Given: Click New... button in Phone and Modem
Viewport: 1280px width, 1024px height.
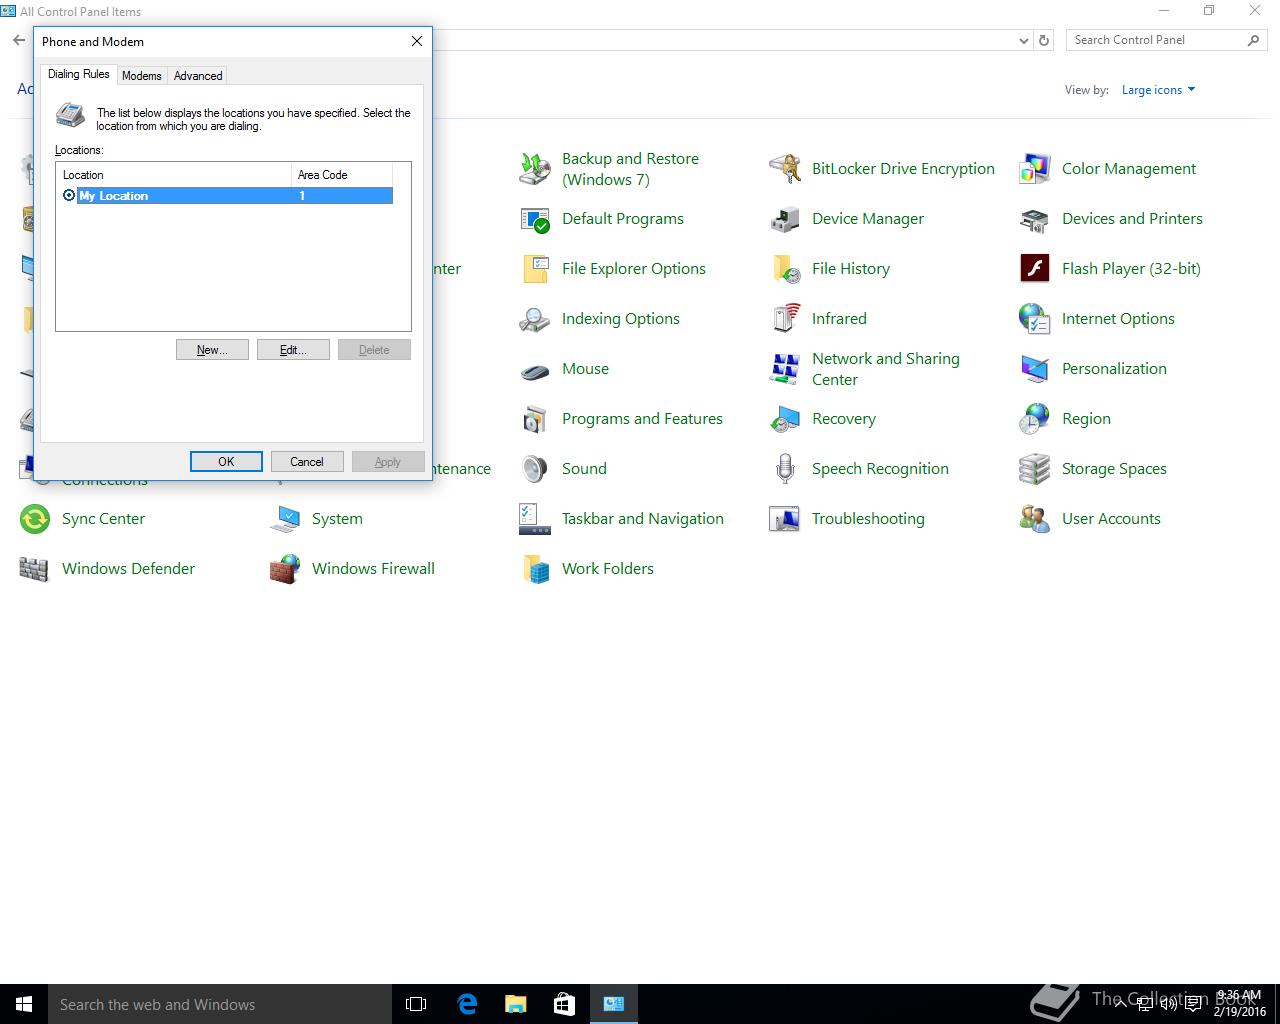Looking at the screenshot, I should click(212, 350).
